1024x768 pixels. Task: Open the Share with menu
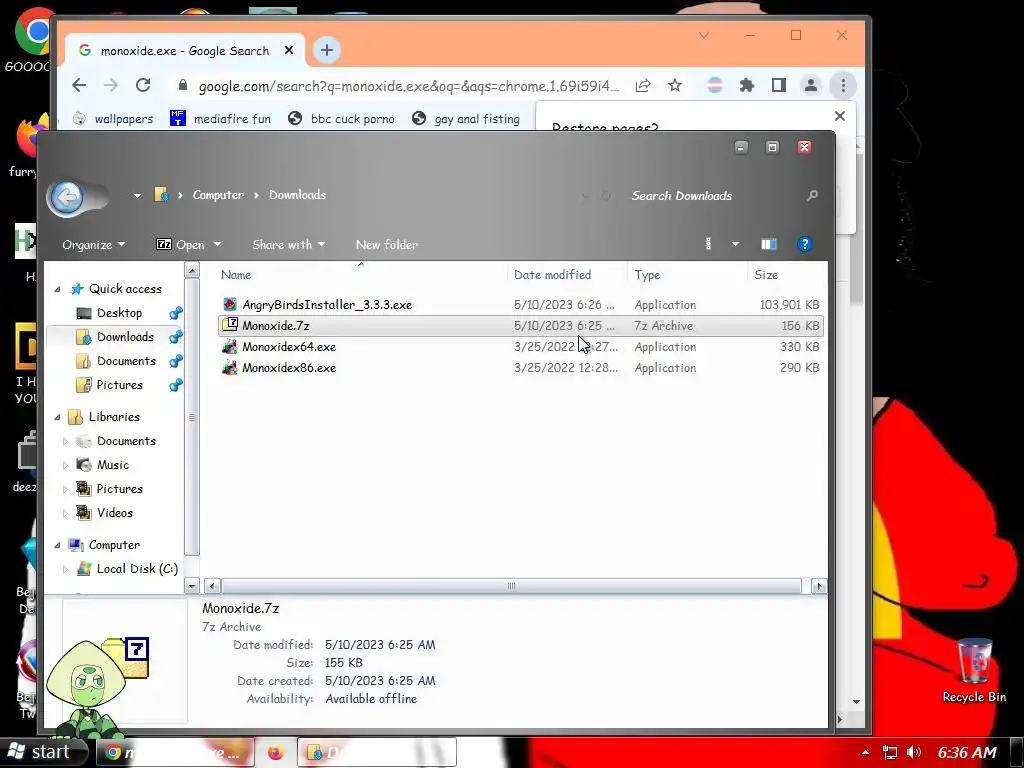point(289,244)
